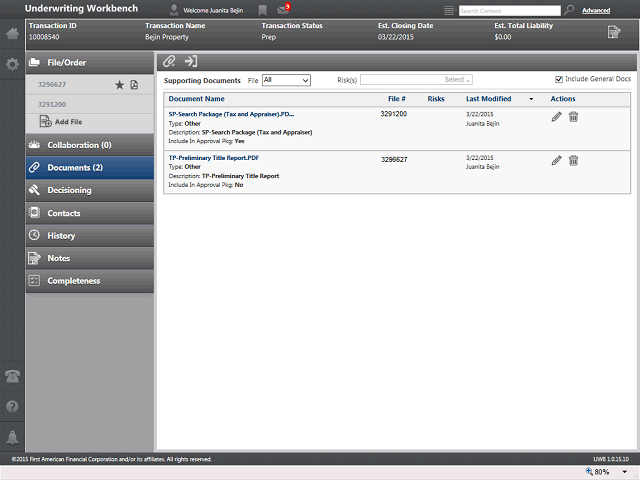Open SP-Search Package (Tax and Appraiser) document link
Viewport: 640px width, 480px height.
231,114
